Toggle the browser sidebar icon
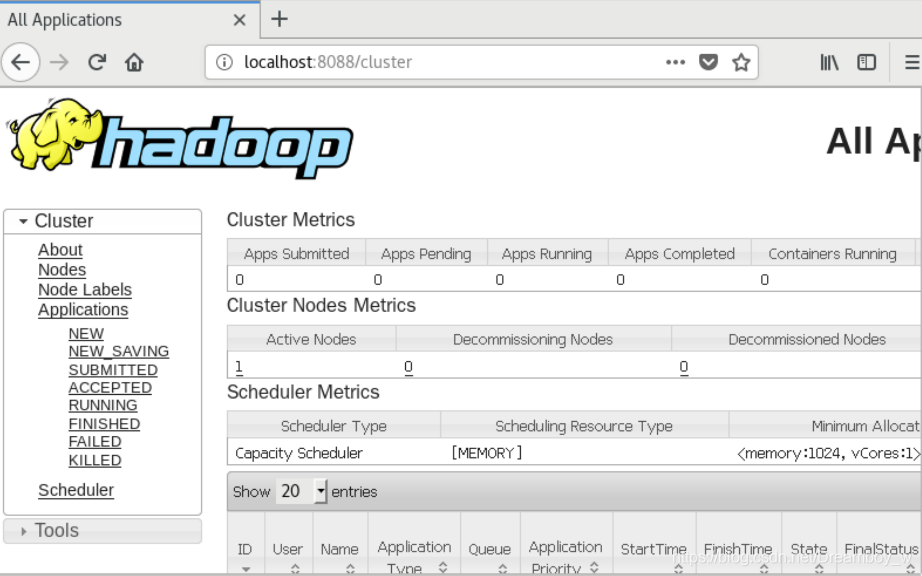922x576 pixels. 866,62
